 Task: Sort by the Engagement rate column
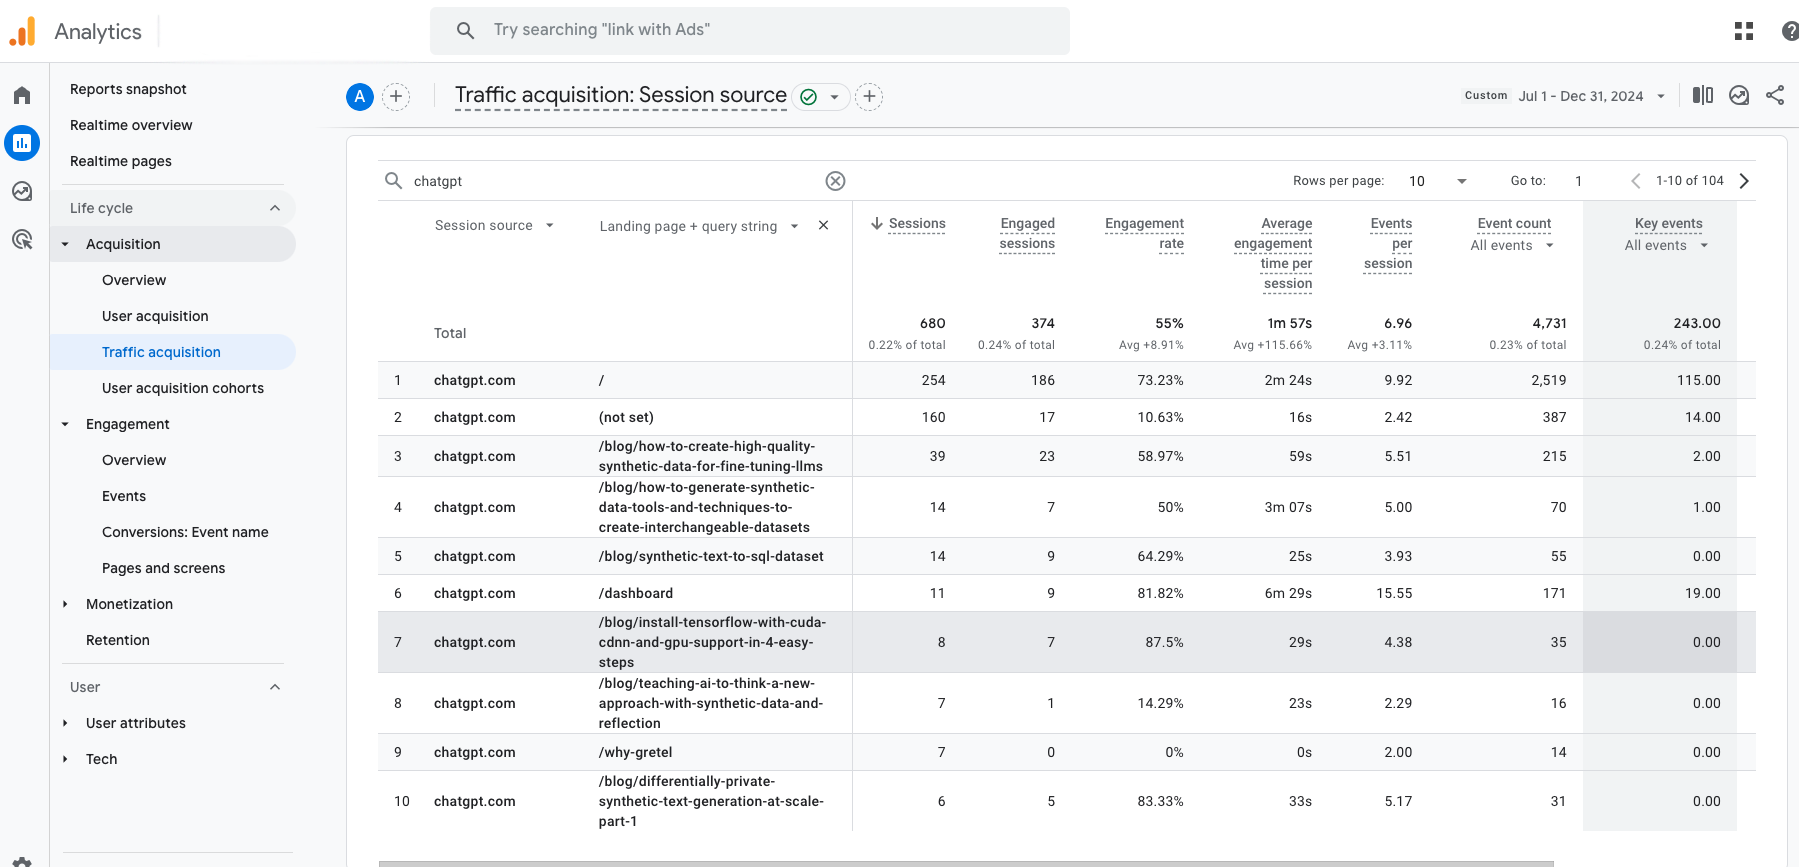[x=1144, y=234]
